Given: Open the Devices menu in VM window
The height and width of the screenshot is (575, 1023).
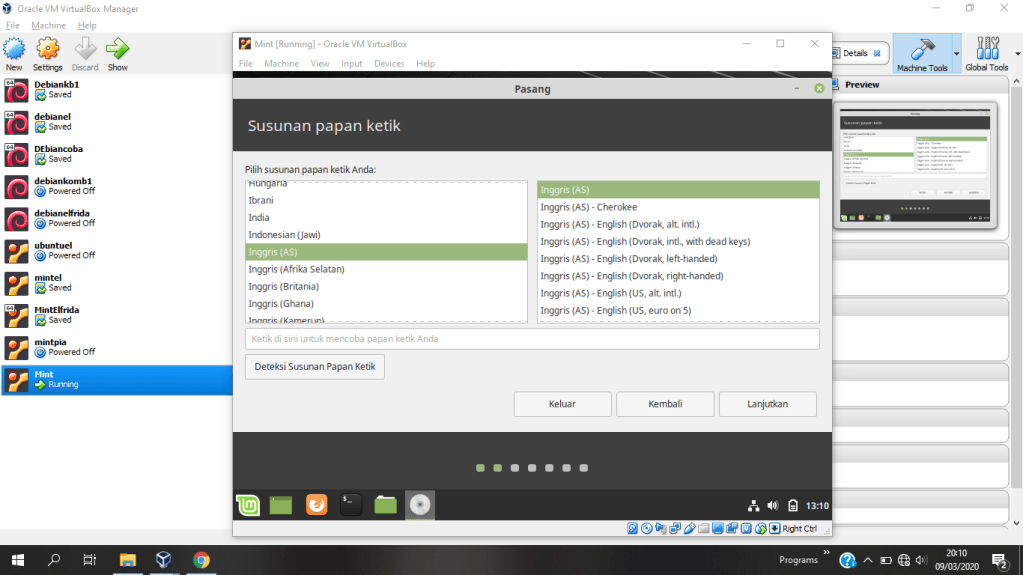Looking at the screenshot, I should pos(389,63).
